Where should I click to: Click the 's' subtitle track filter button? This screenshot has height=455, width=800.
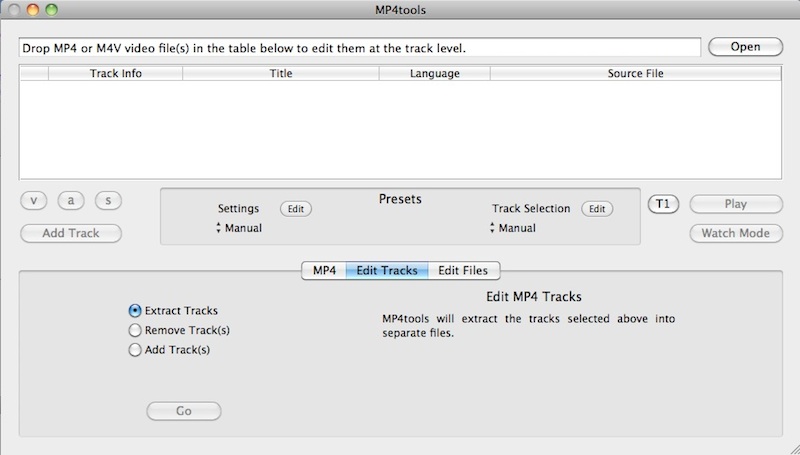108,202
